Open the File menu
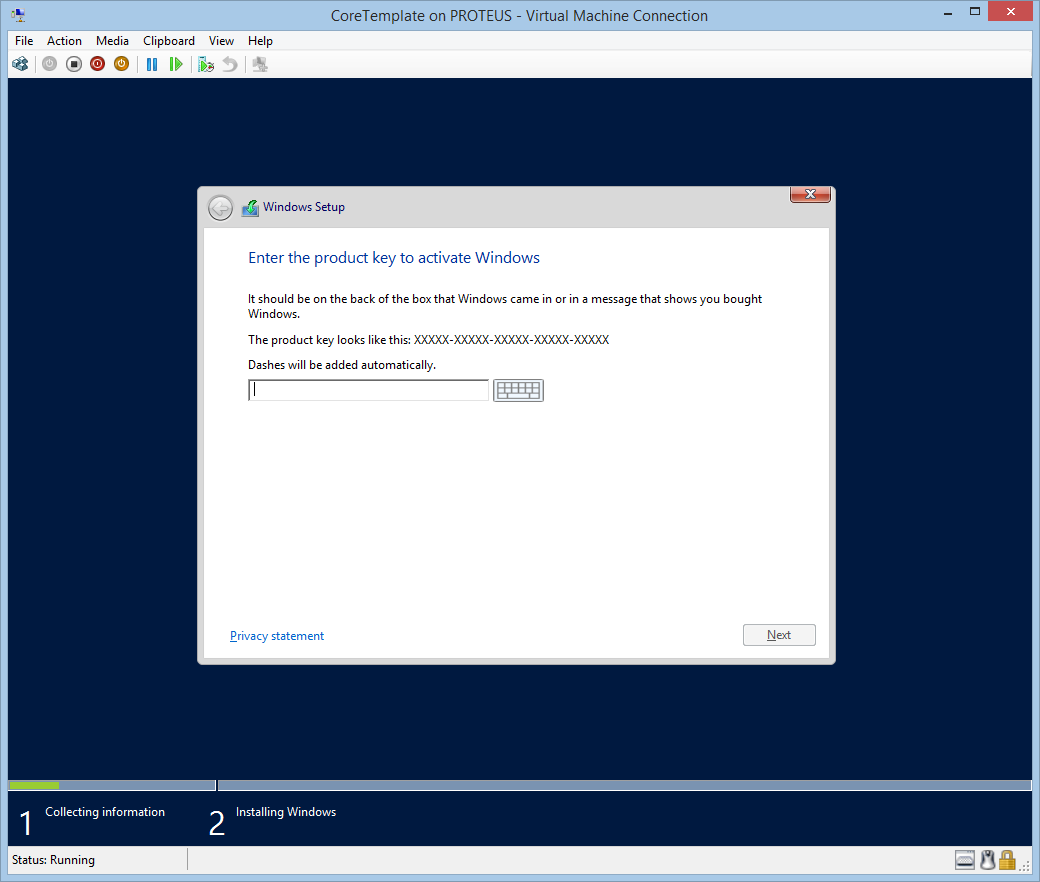The image size is (1040, 882). [24, 41]
